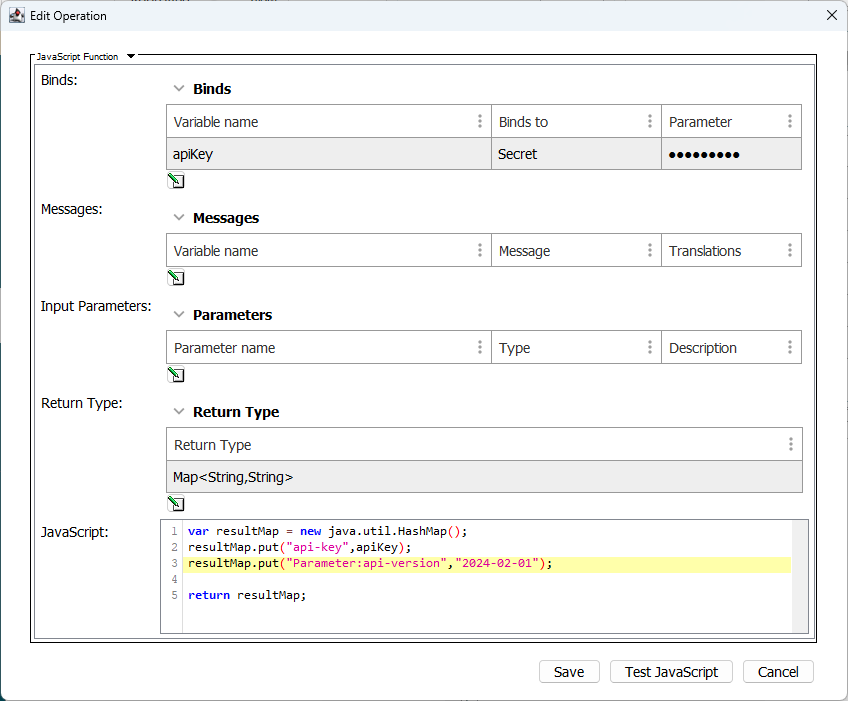Open Description column options menu

[x=790, y=348]
